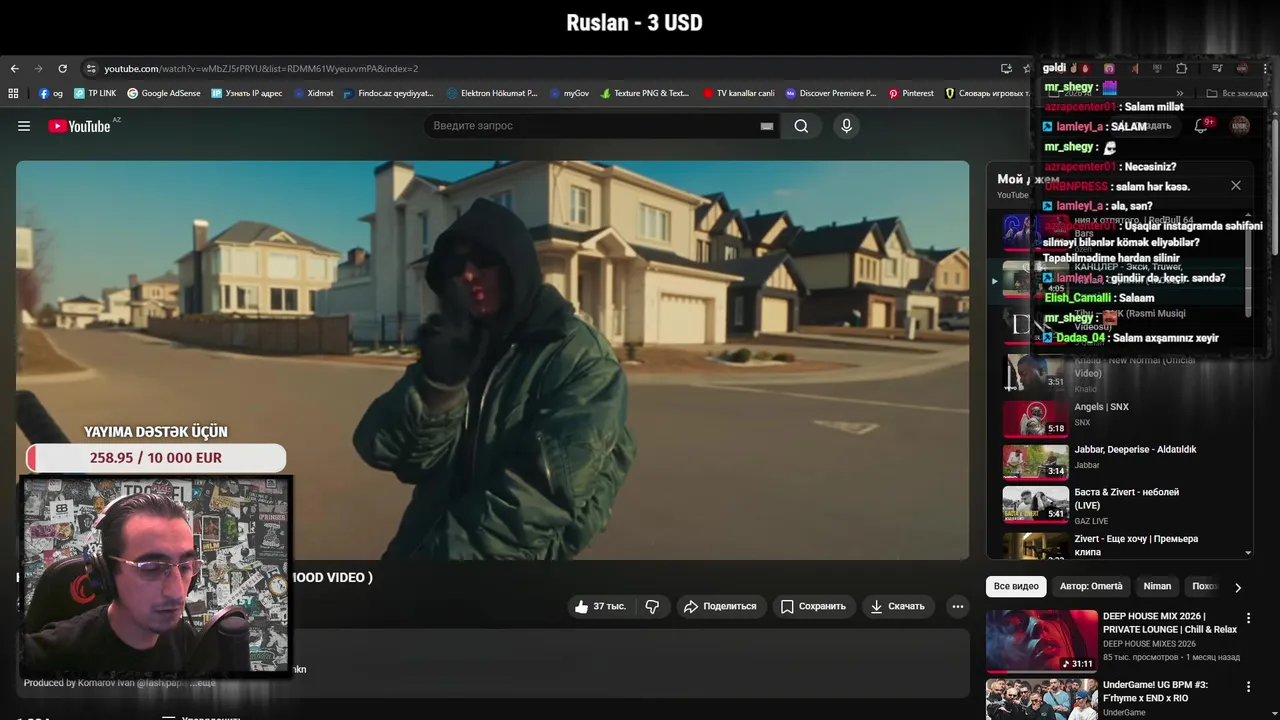
Task: Open options for UnderGame! UG BPM #3
Action: click(1248, 687)
